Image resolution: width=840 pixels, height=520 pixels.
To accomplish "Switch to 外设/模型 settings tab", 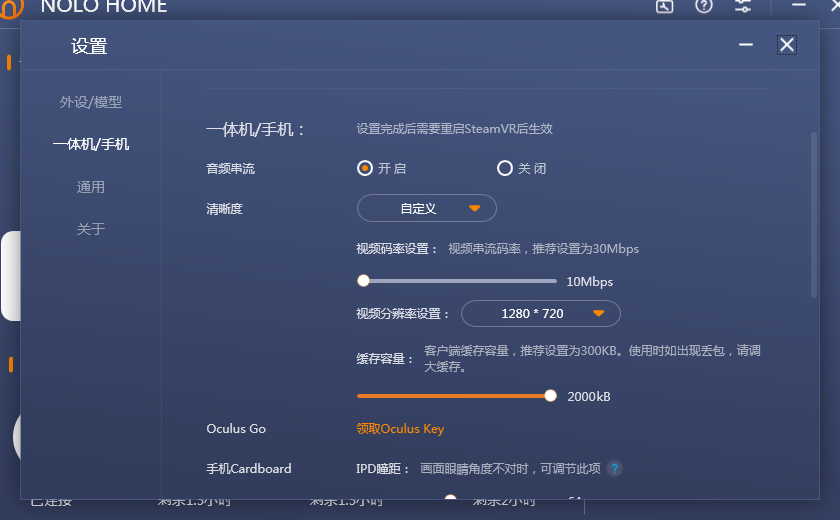I will [x=91, y=102].
